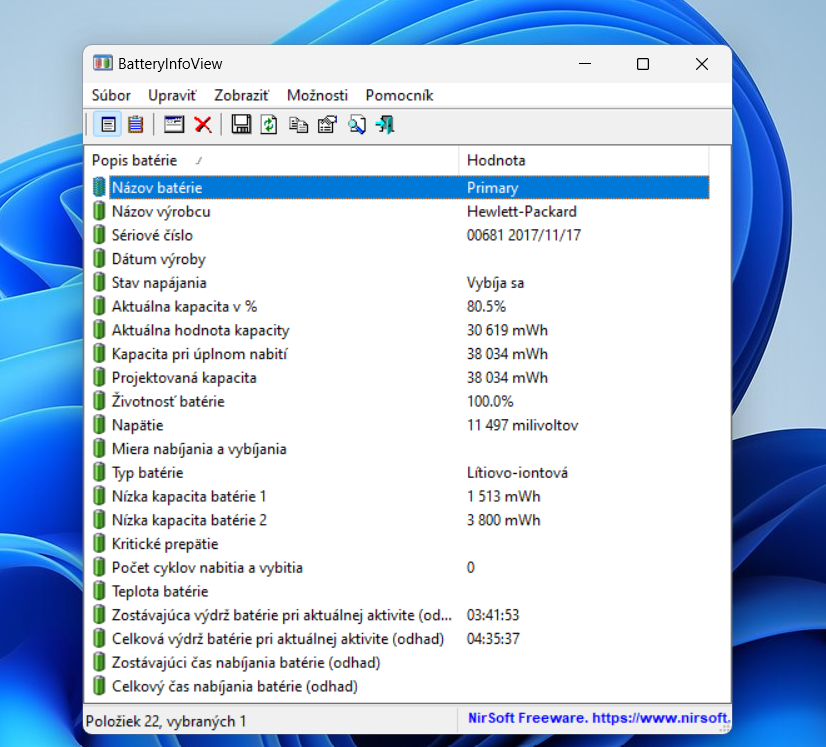The height and width of the screenshot is (747, 826).
Task: Click the battery icon next to Teplota batérie
Action: tap(99, 591)
